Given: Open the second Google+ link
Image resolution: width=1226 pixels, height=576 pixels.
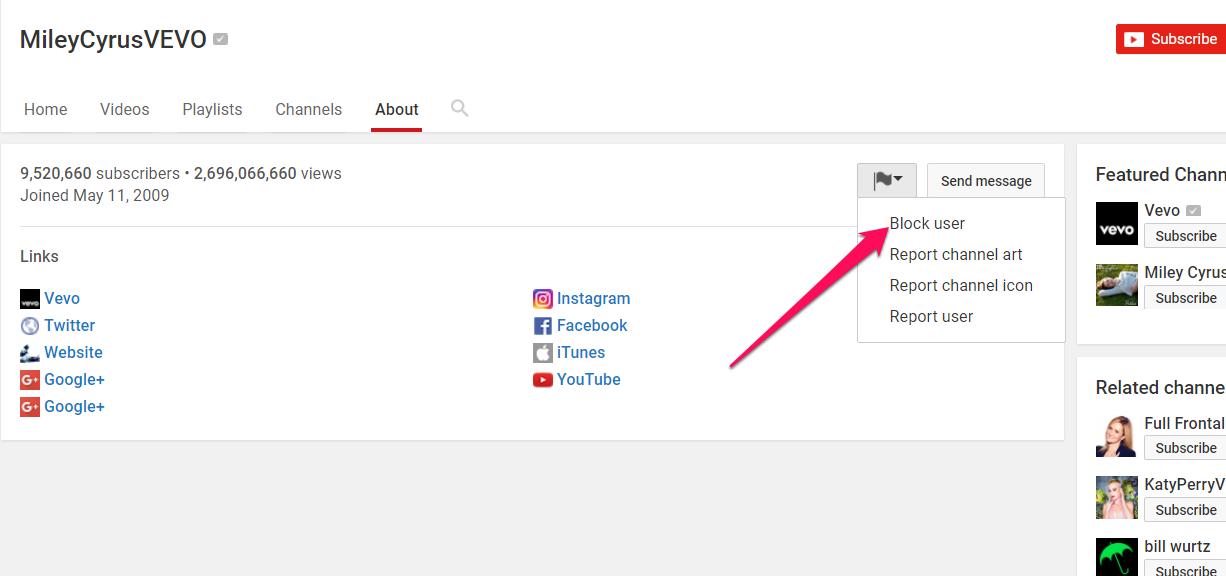Looking at the screenshot, I should click(74, 406).
